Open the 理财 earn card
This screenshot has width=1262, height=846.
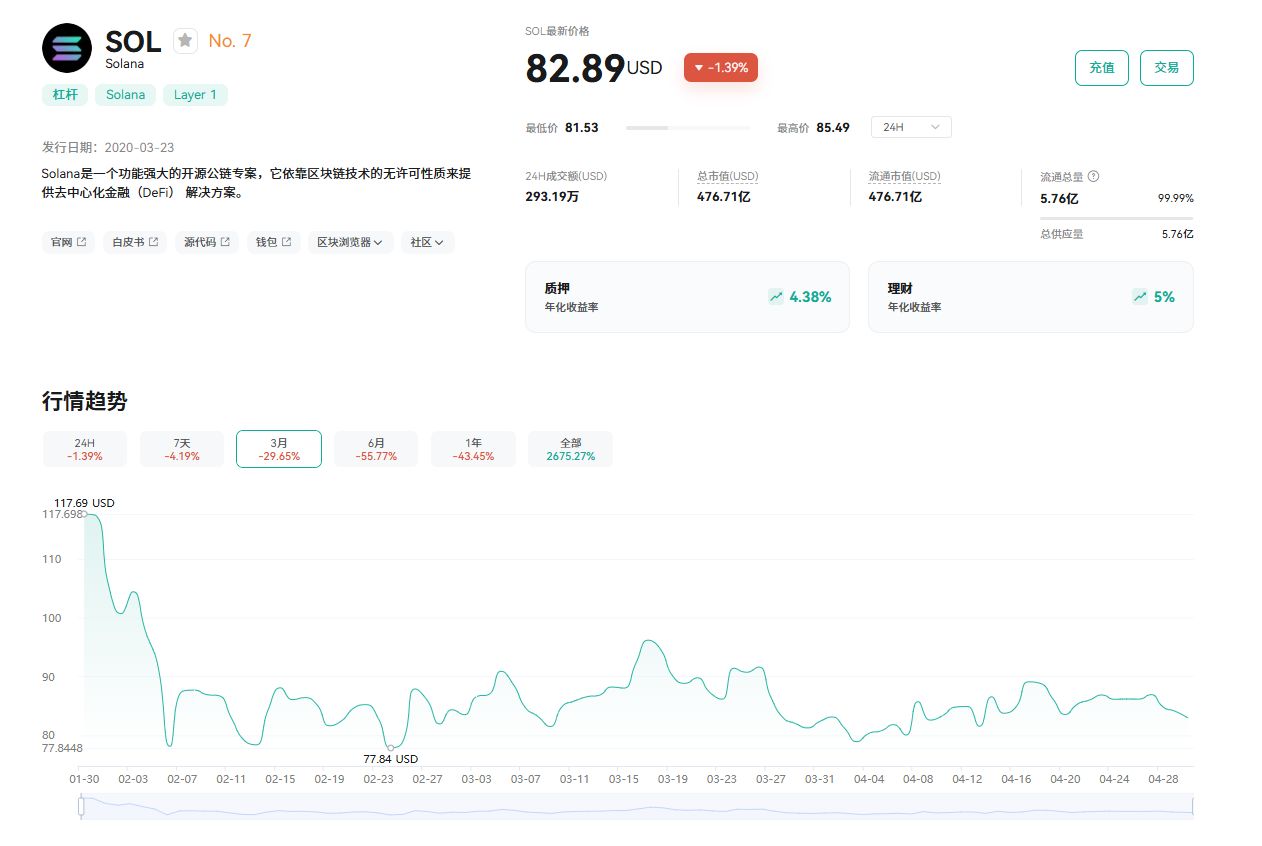pos(1031,297)
